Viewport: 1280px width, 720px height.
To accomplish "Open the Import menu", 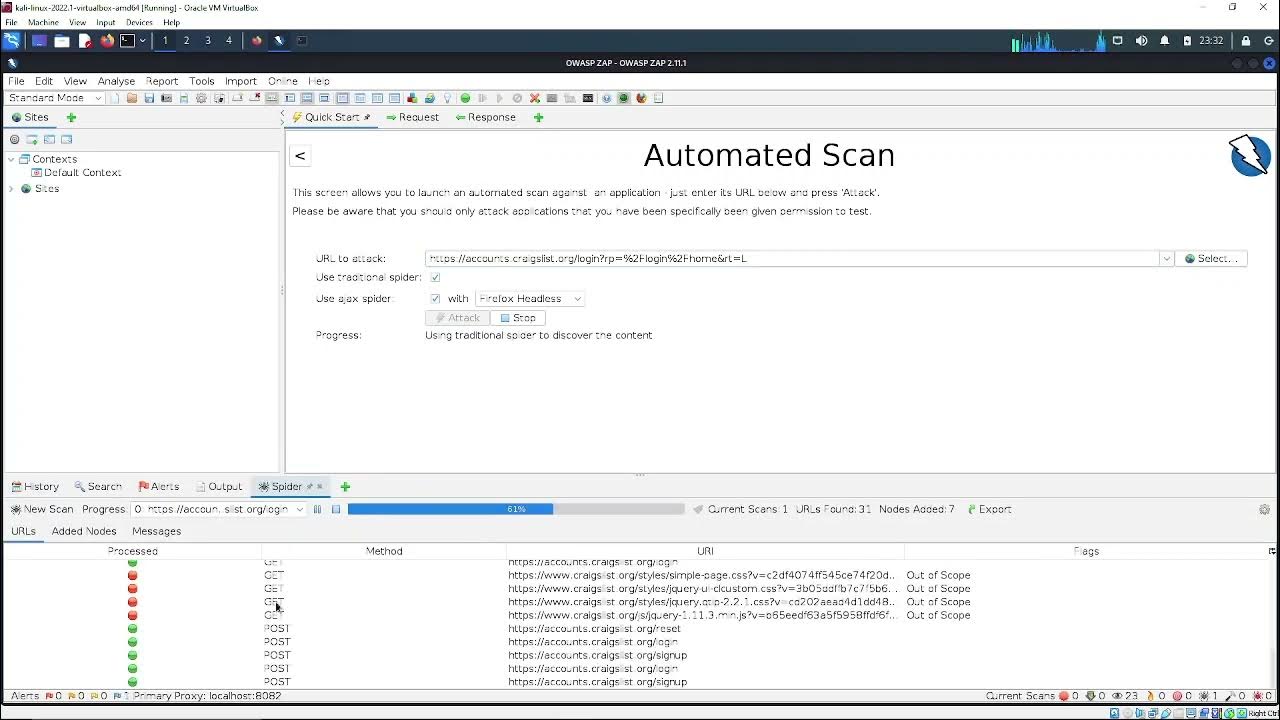I will tap(241, 81).
